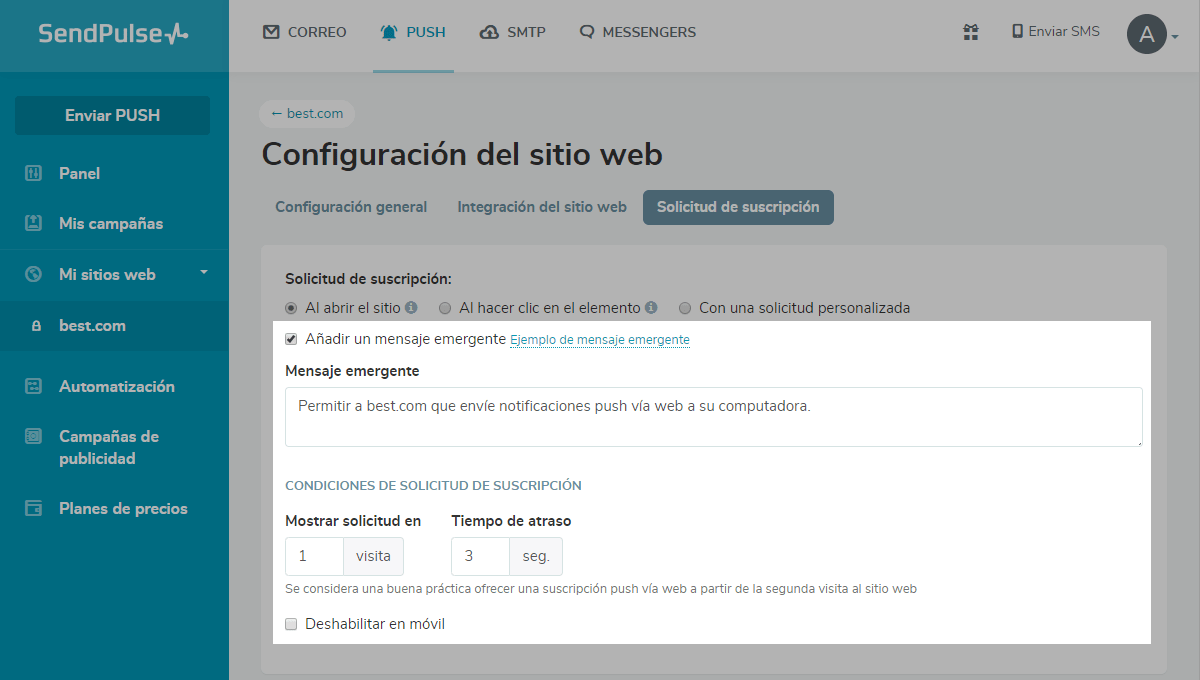Click the Enviar SMS link
The height and width of the screenshot is (680, 1200).
[x=1056, y=31]
